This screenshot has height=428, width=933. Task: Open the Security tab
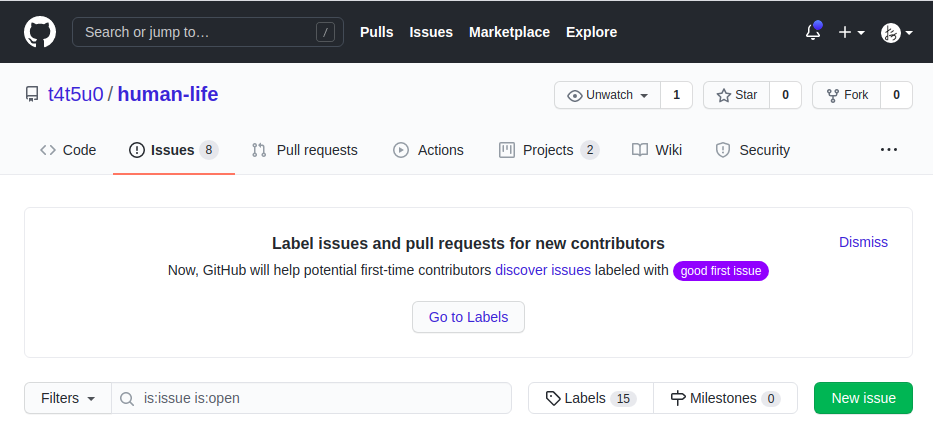(752, 150)
